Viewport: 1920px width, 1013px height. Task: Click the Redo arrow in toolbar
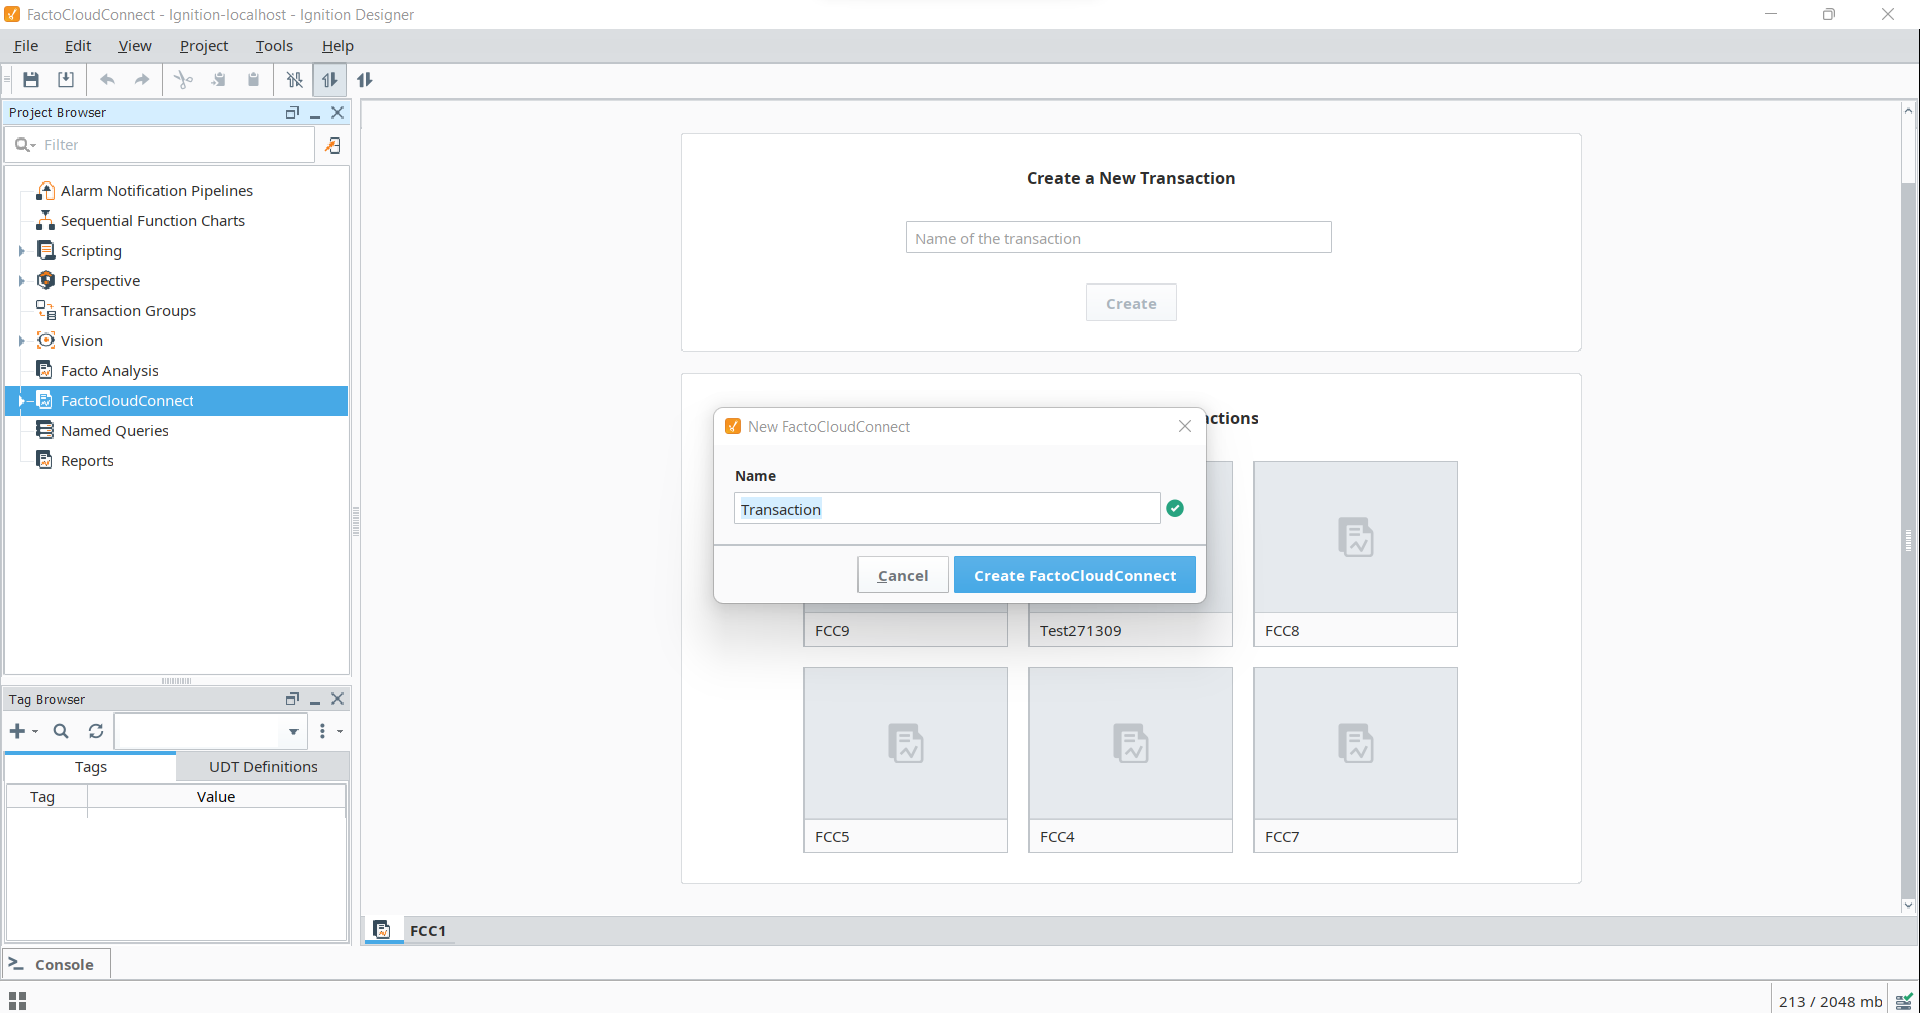click(x=142, y=80)
